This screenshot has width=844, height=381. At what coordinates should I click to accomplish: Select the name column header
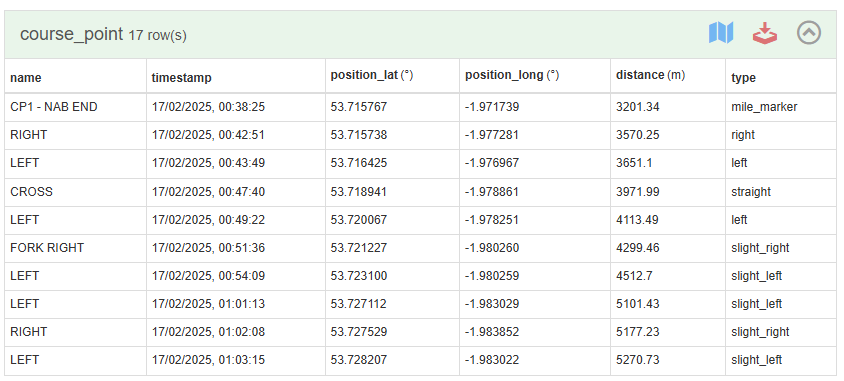26,77
